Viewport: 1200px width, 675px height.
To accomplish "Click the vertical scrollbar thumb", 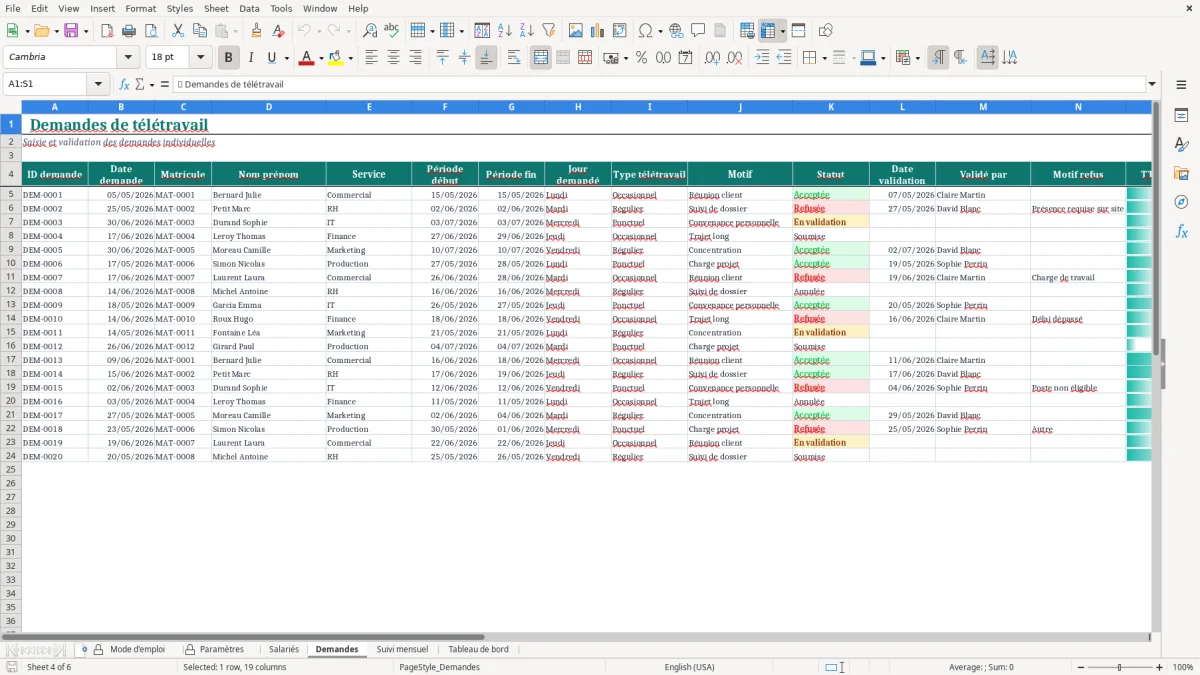I will (x=1157, y=230).
